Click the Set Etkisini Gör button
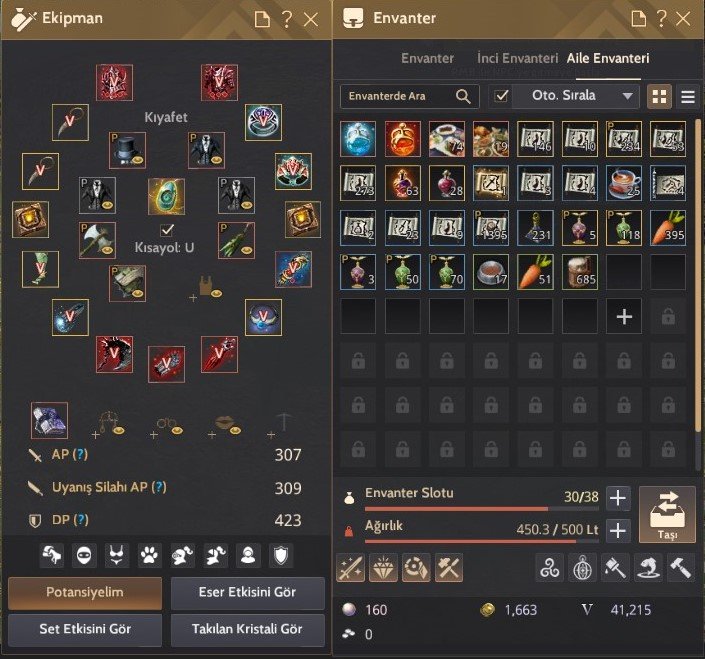 point(85,629)
